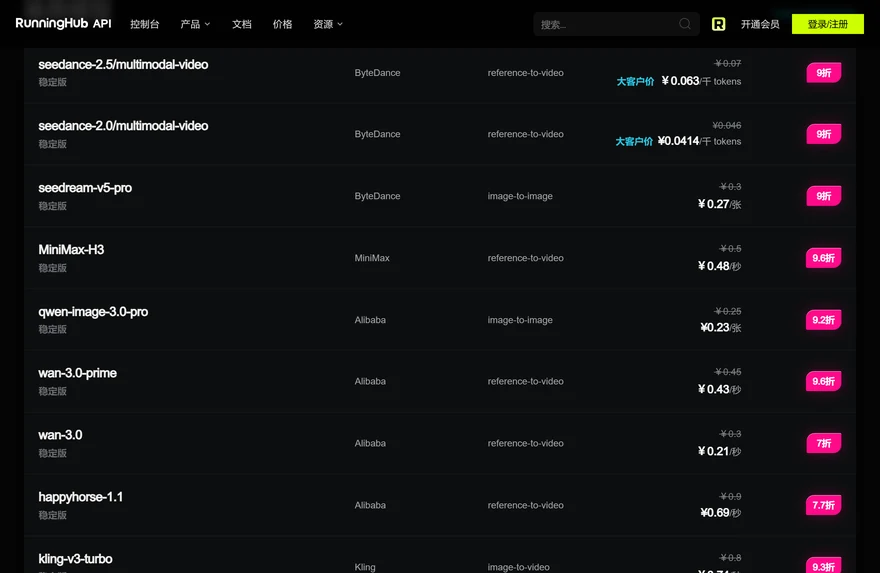Image resolution: width=880 pixels, height=573 pixels.
Task: Click the 9.3折 discount badge
Action: [823, 566]
